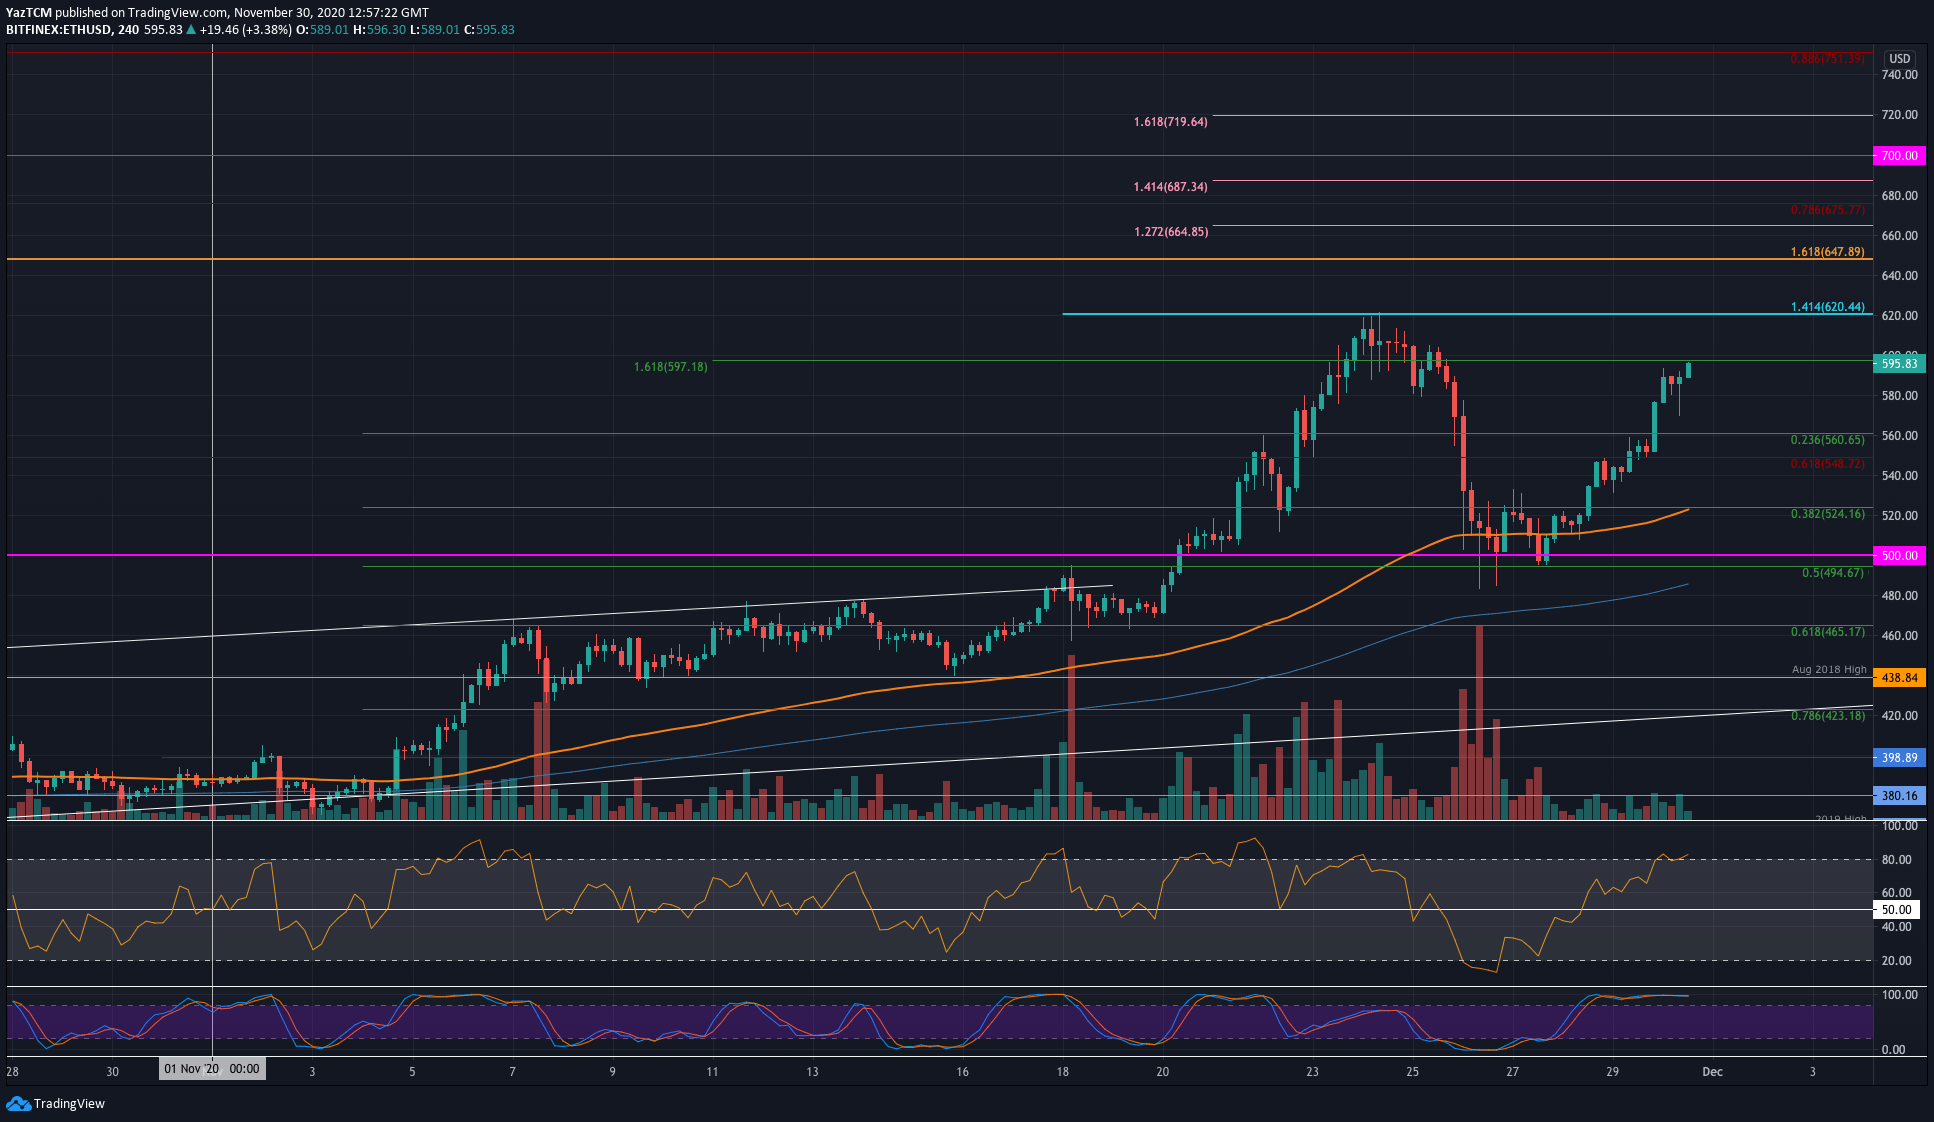Click the blue 398.89 price label
This screenshot has width=1934, height=1122.
click(x=1899, y=758)
